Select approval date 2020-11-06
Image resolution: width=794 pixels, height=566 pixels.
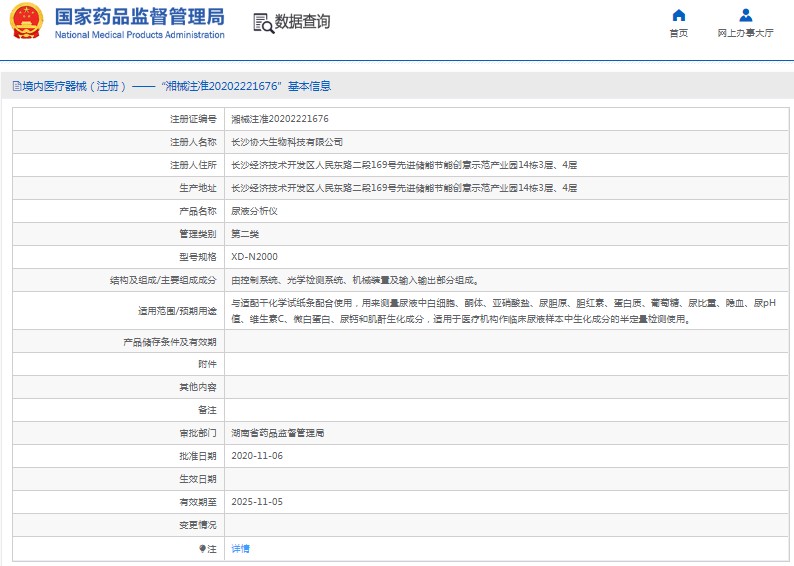[257, 456]
